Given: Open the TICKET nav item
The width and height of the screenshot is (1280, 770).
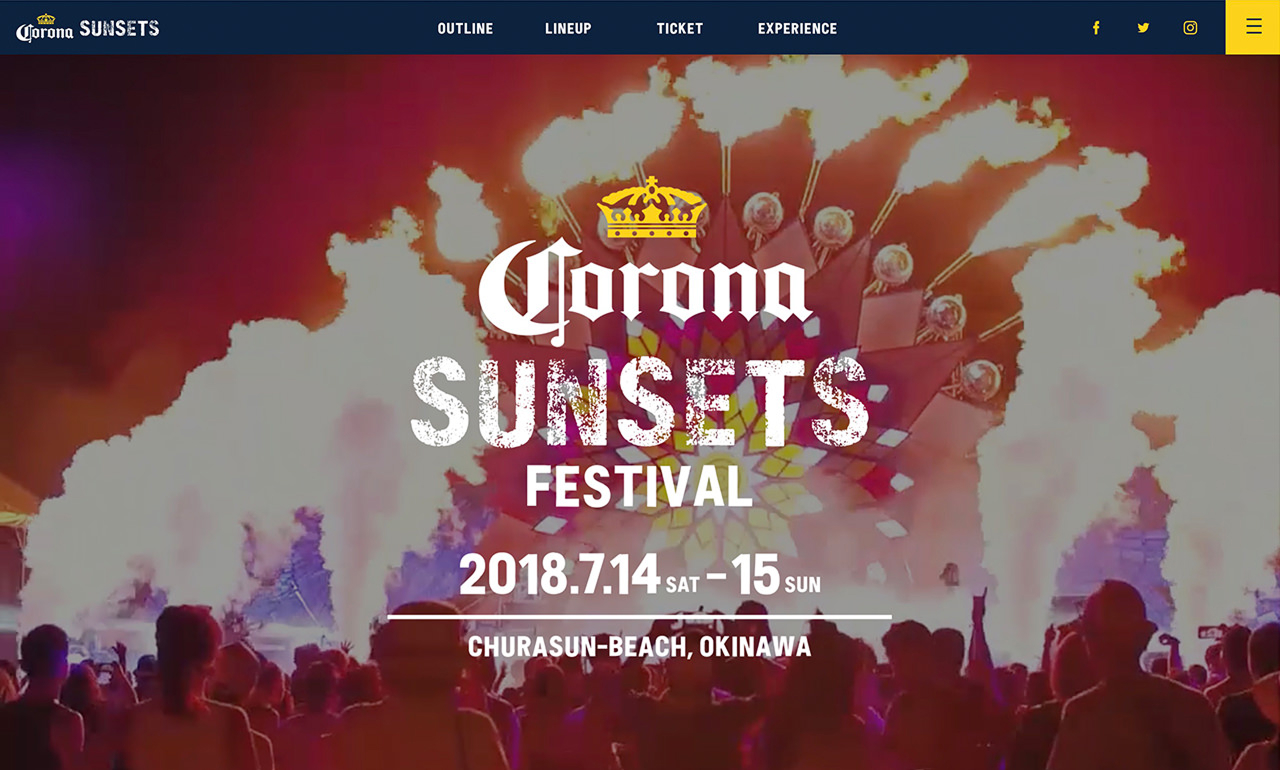Looking at the screenshot, I should (x=680, y=28).
